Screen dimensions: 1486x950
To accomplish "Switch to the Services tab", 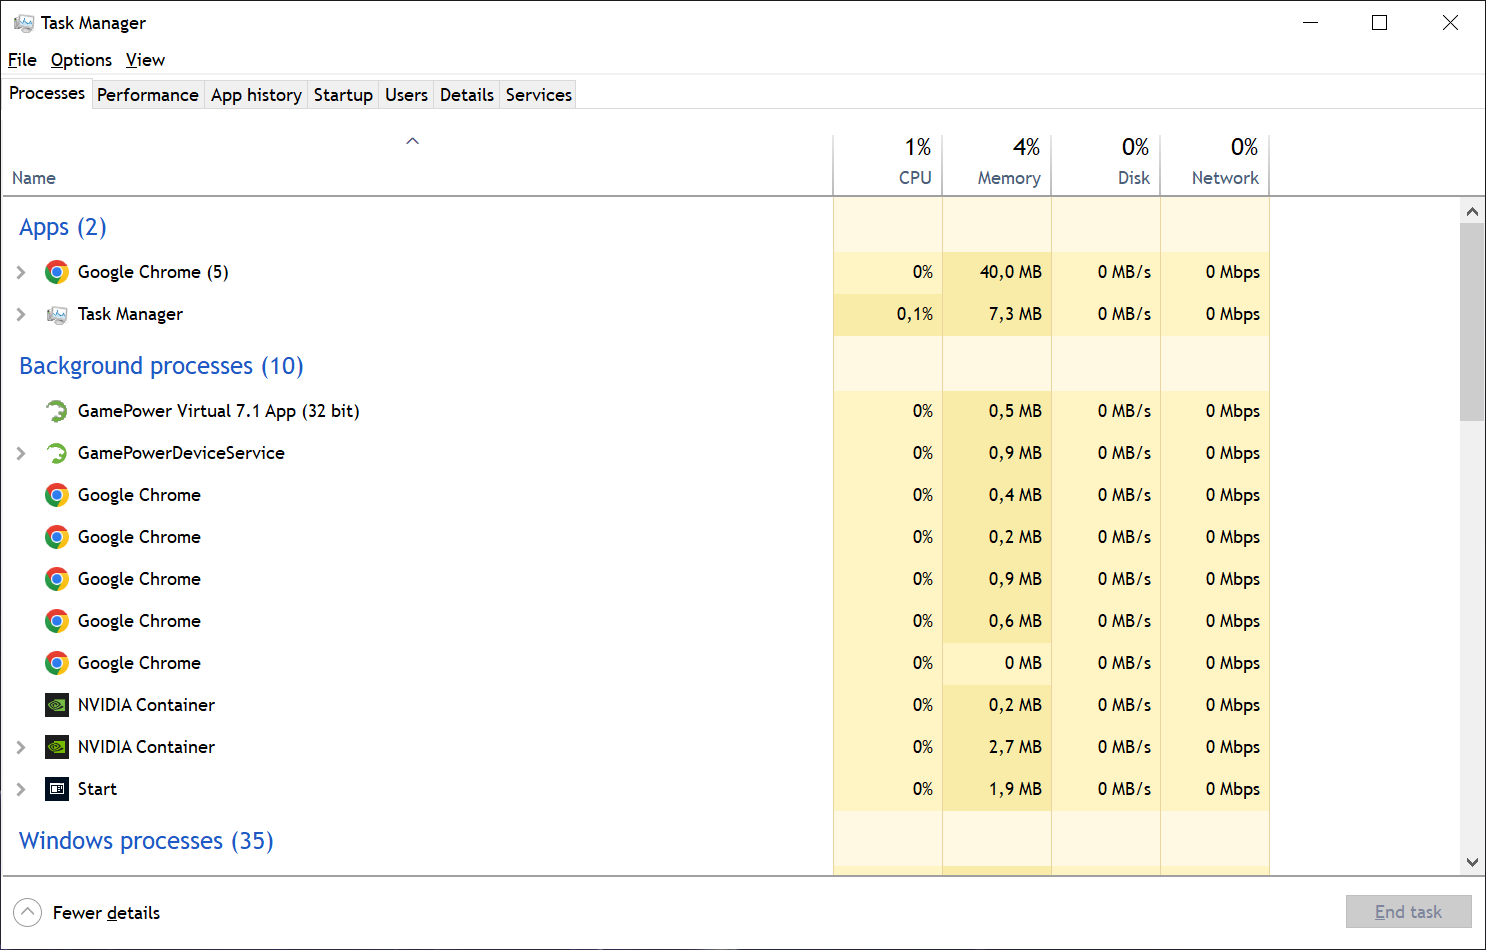I will click(539, 95).
